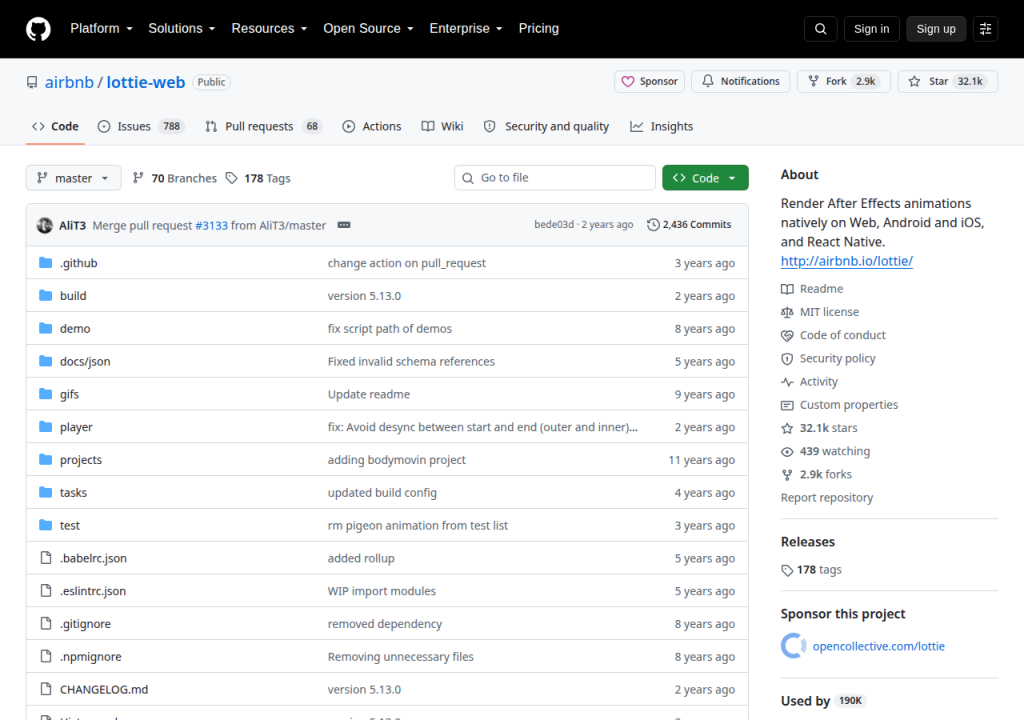Screen dimensions: 1024x720
Task: Open the Code of conduct link
Action: point(833,335)
